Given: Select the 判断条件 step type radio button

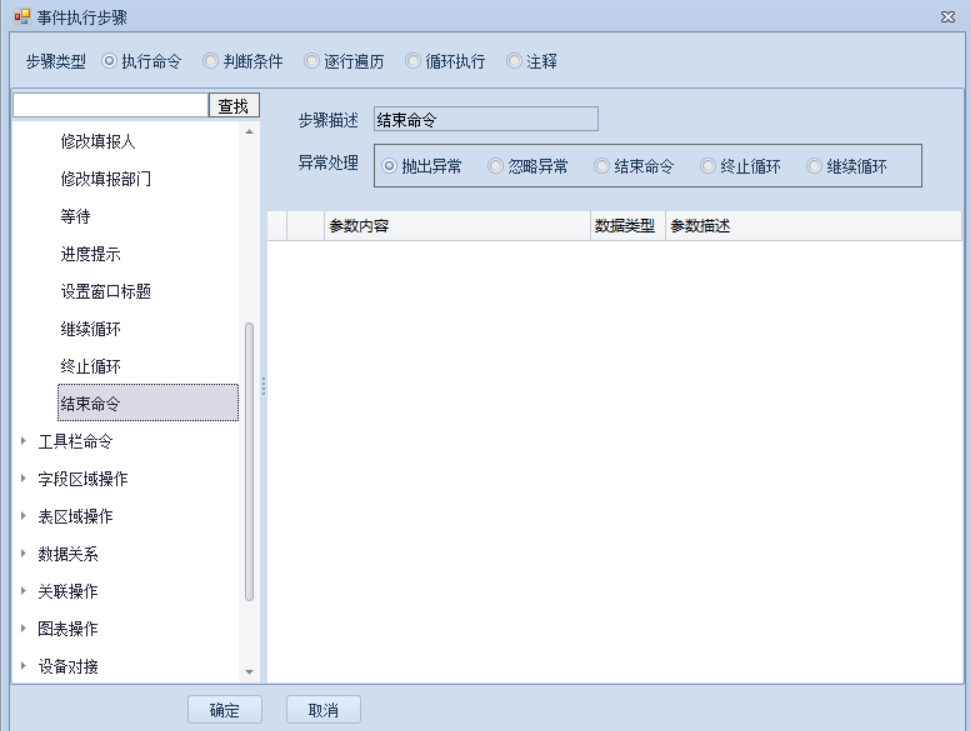Looking at the screenshot, I should [x=210, y=61].
